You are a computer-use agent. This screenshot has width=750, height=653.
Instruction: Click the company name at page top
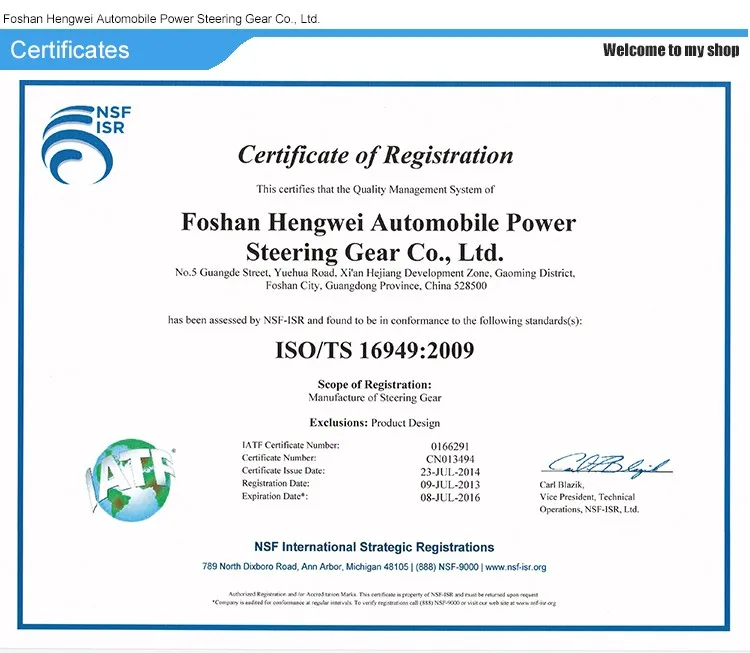click(x=161, y=19)
